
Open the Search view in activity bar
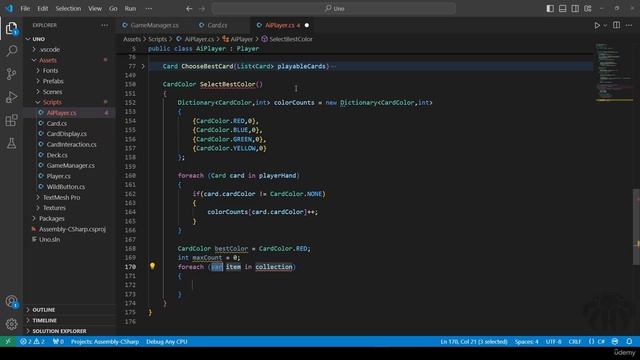(11, 51)
